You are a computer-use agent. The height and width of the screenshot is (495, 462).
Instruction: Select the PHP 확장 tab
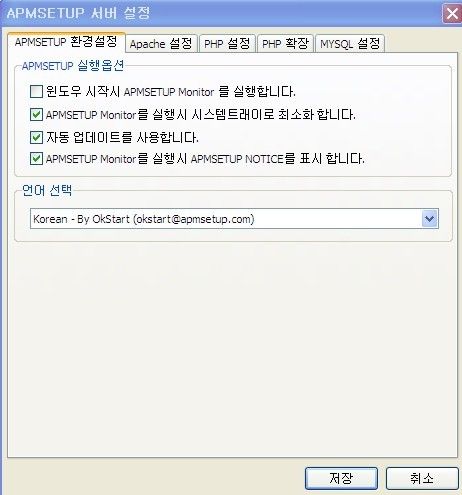click(285, 44)
